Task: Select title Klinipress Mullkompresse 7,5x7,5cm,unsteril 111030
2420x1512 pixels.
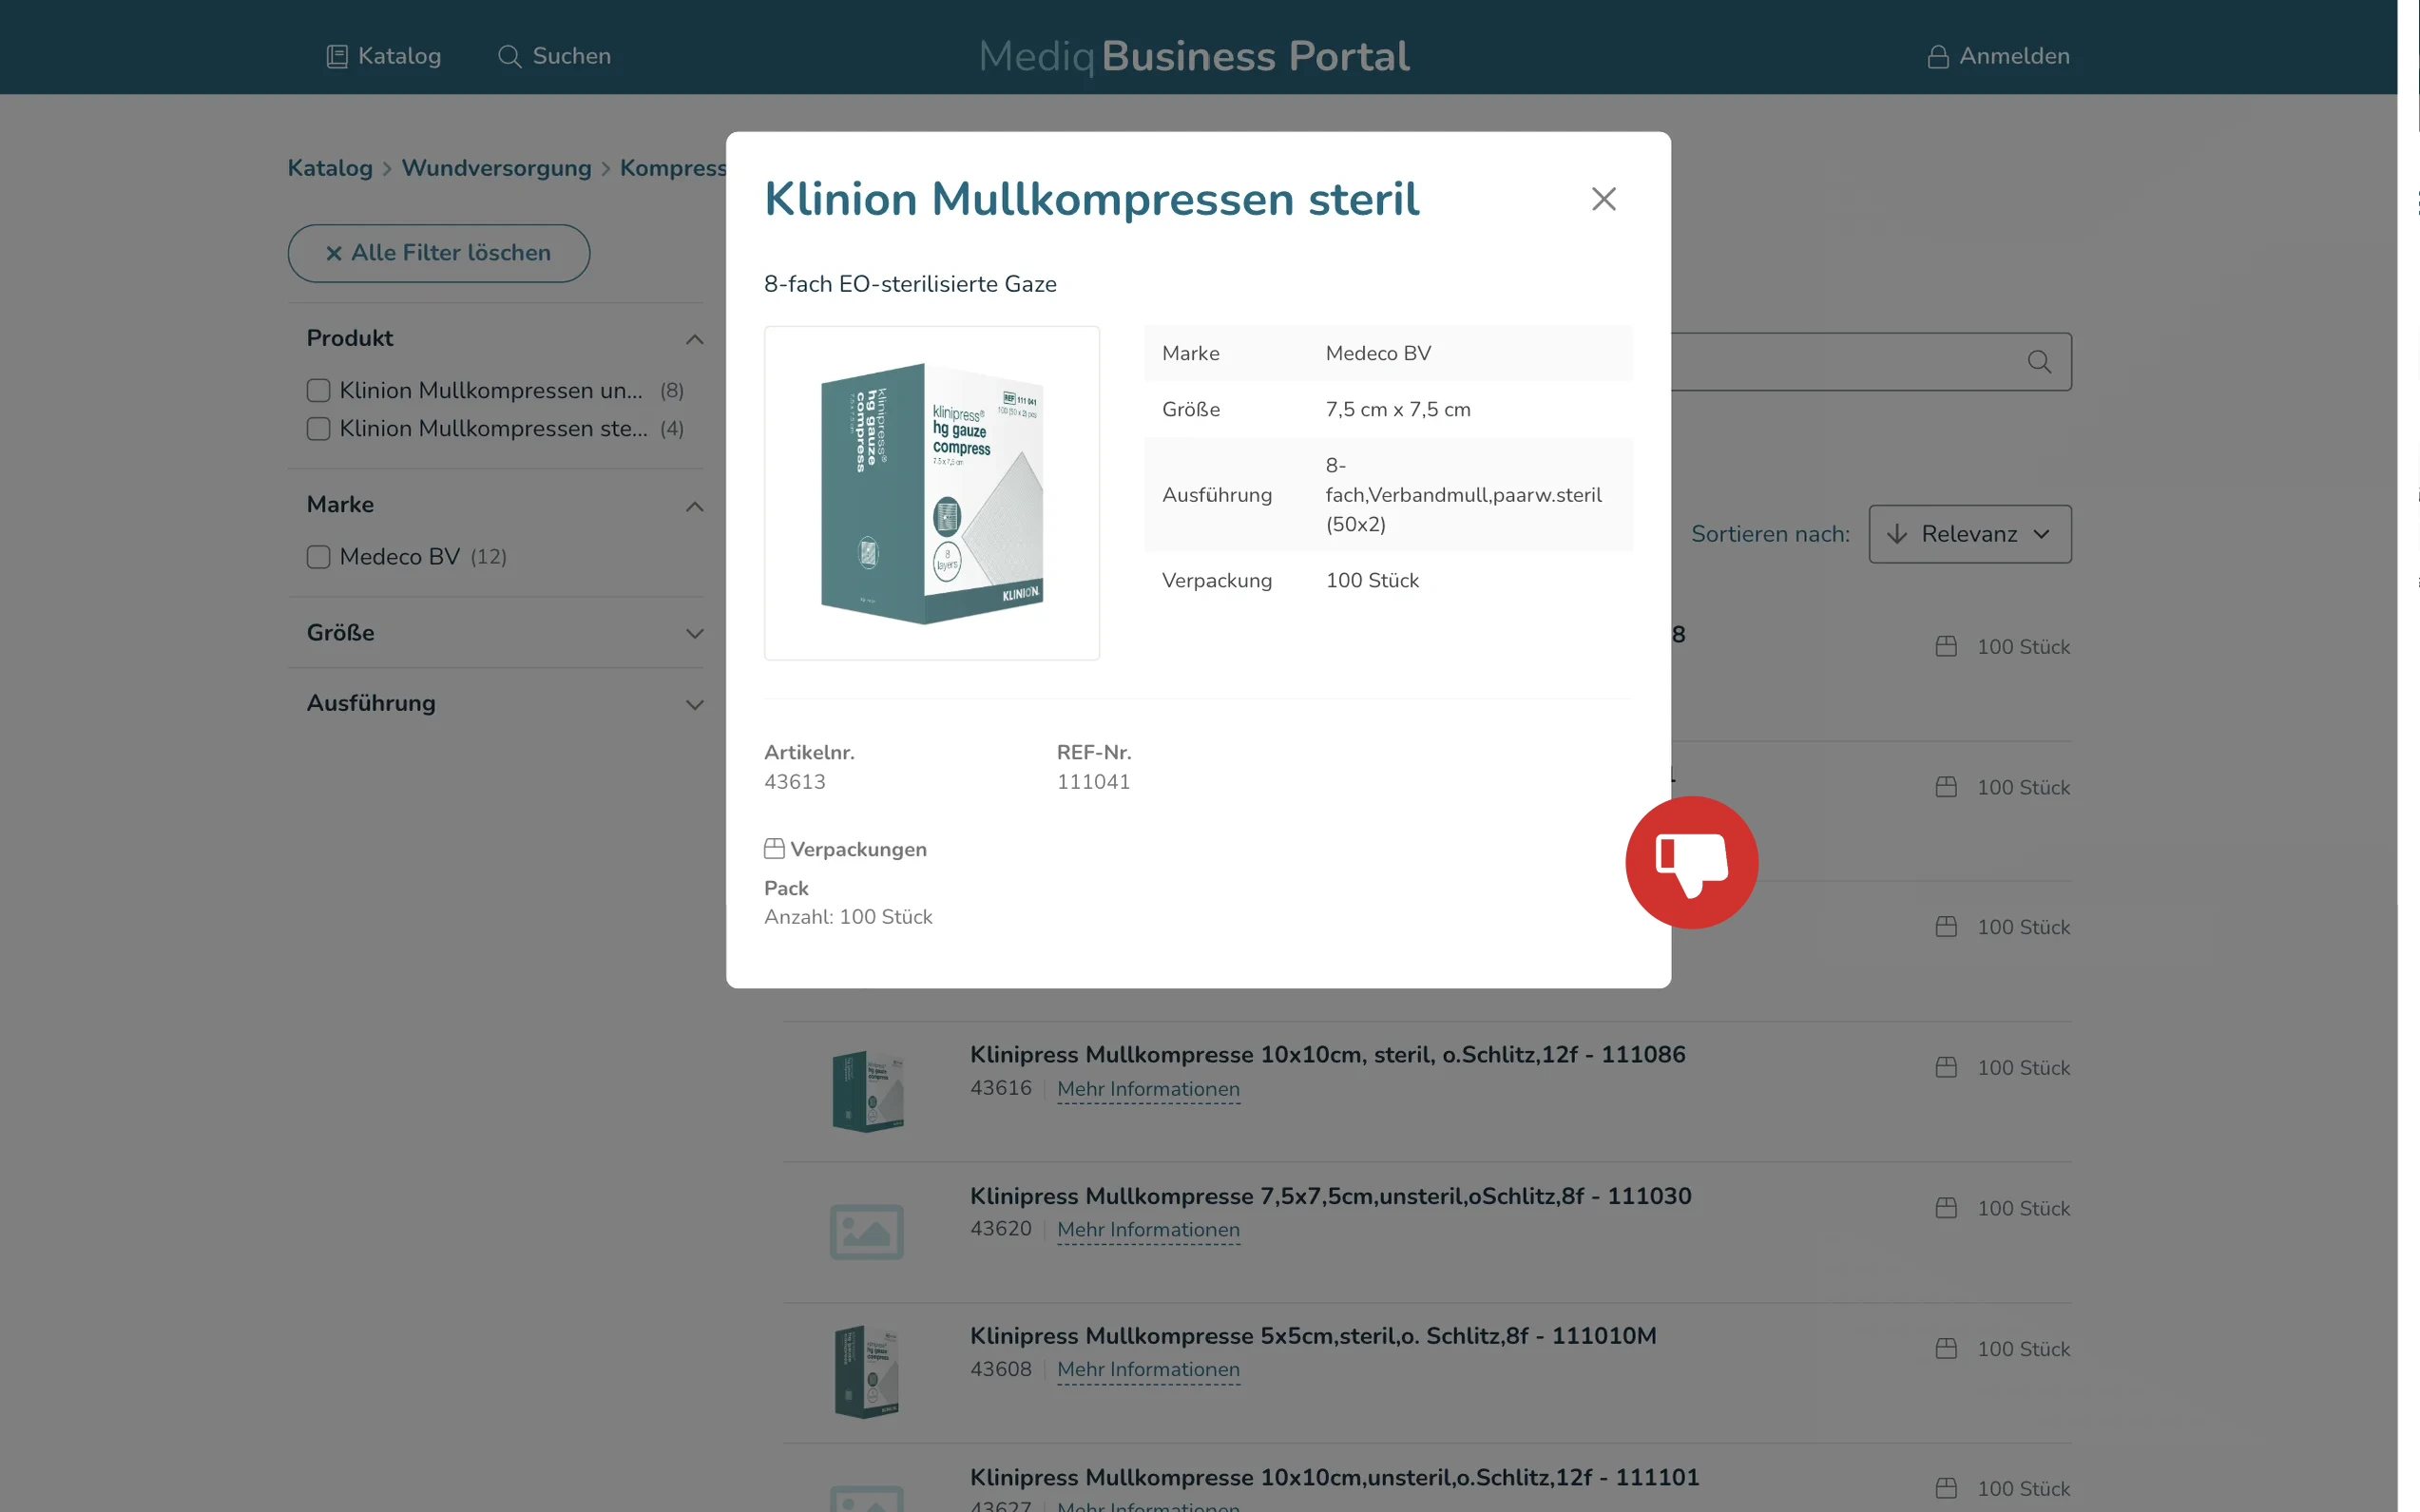Action: coord(1330,1196)
